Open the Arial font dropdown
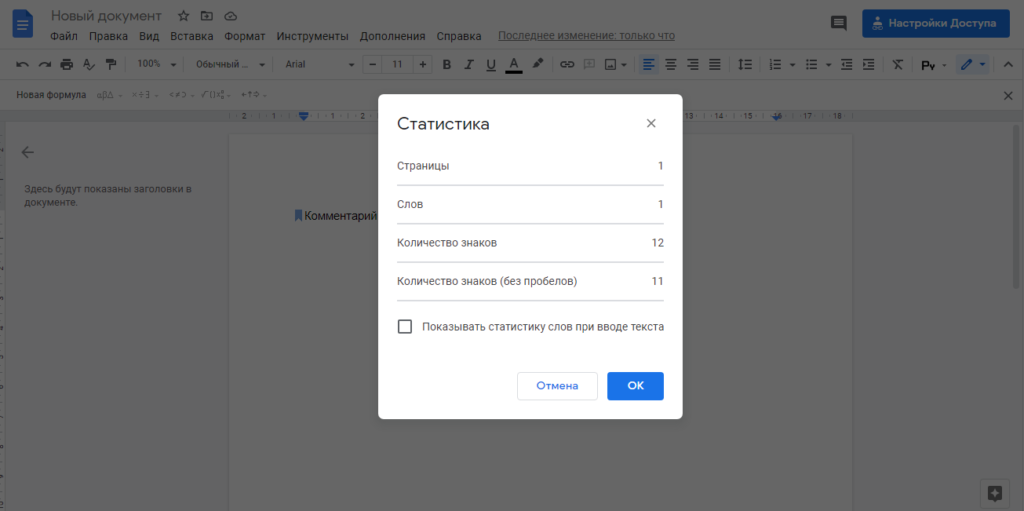The width and height of the screenshot is (1024, 511). point(319,64)
